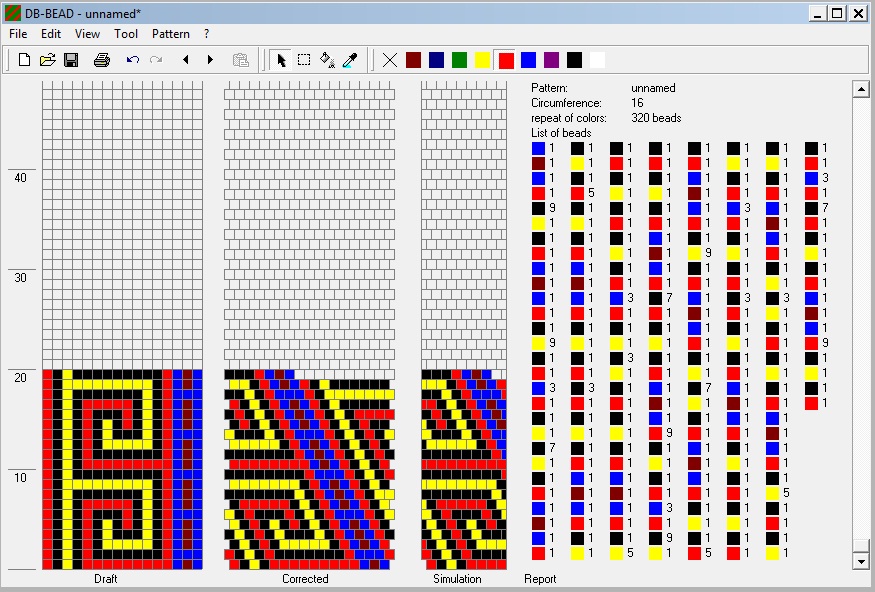Choose the white toolbar color

point(597,60)
